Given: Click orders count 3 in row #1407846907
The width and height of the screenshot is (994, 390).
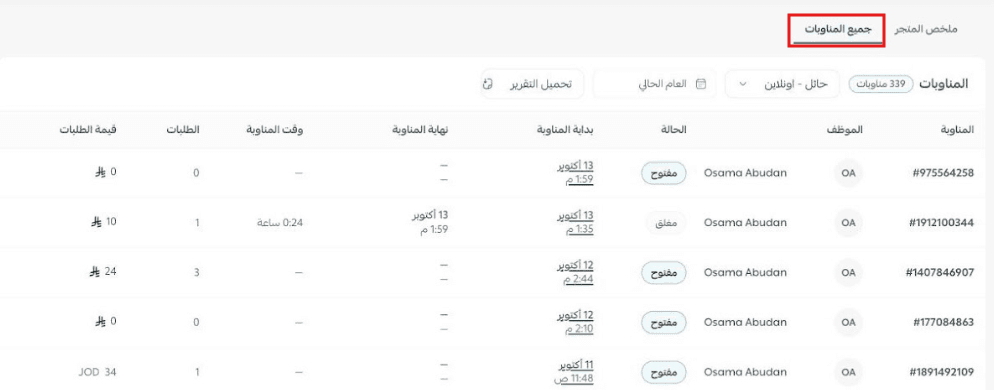Looking at the screenshot, I should pos(197,273).
